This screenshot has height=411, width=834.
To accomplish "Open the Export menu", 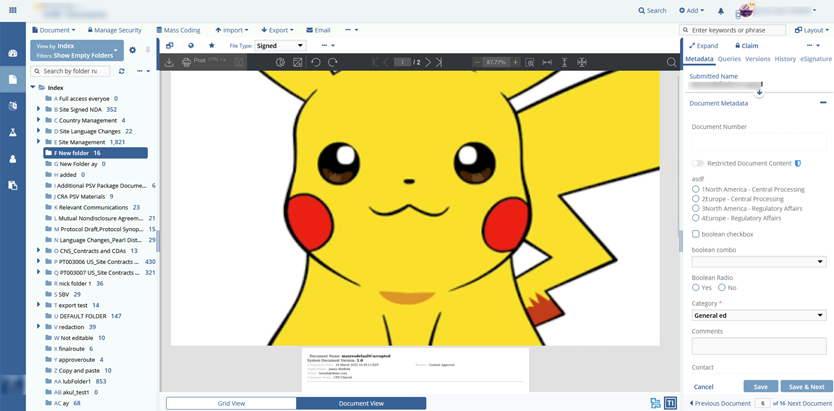I will (277, 30).
